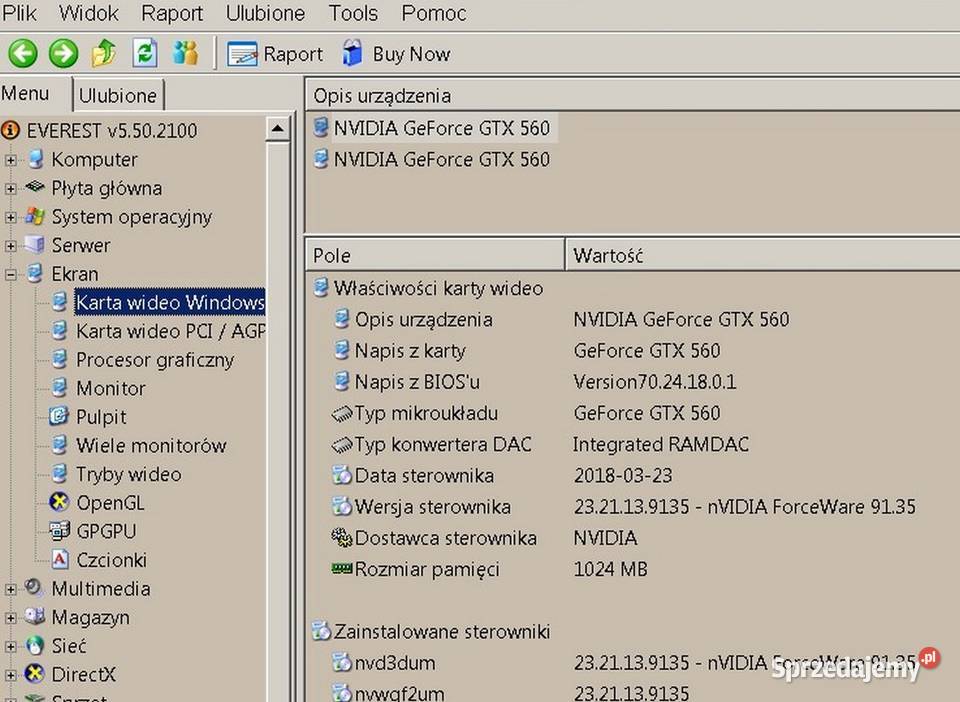Image resolution: width=960 pixels, height=702 pixels.
Task: Click the OpenGL icon in tree
Action: (59, 502)
